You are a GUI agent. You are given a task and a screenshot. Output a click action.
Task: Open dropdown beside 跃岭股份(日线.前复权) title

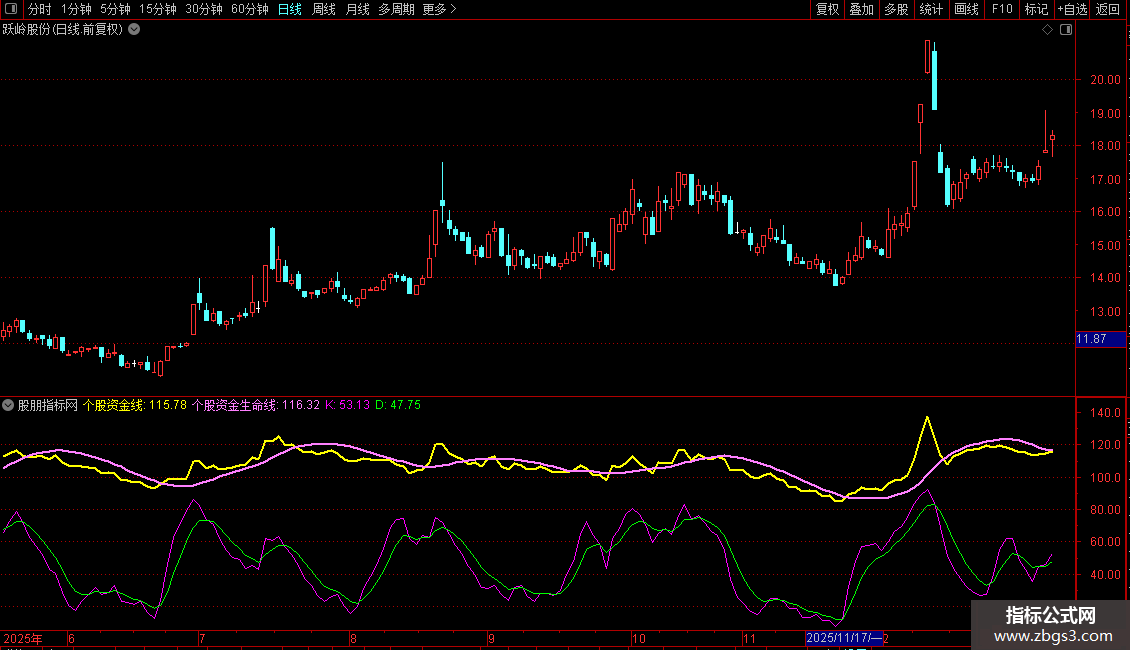point(134,30)
